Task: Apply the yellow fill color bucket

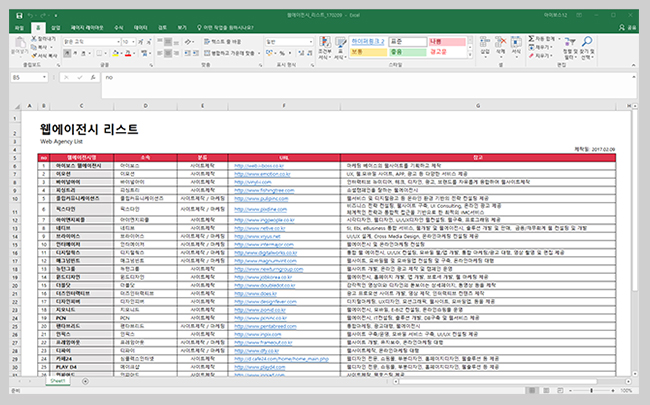Action: (x=115, y=53)
